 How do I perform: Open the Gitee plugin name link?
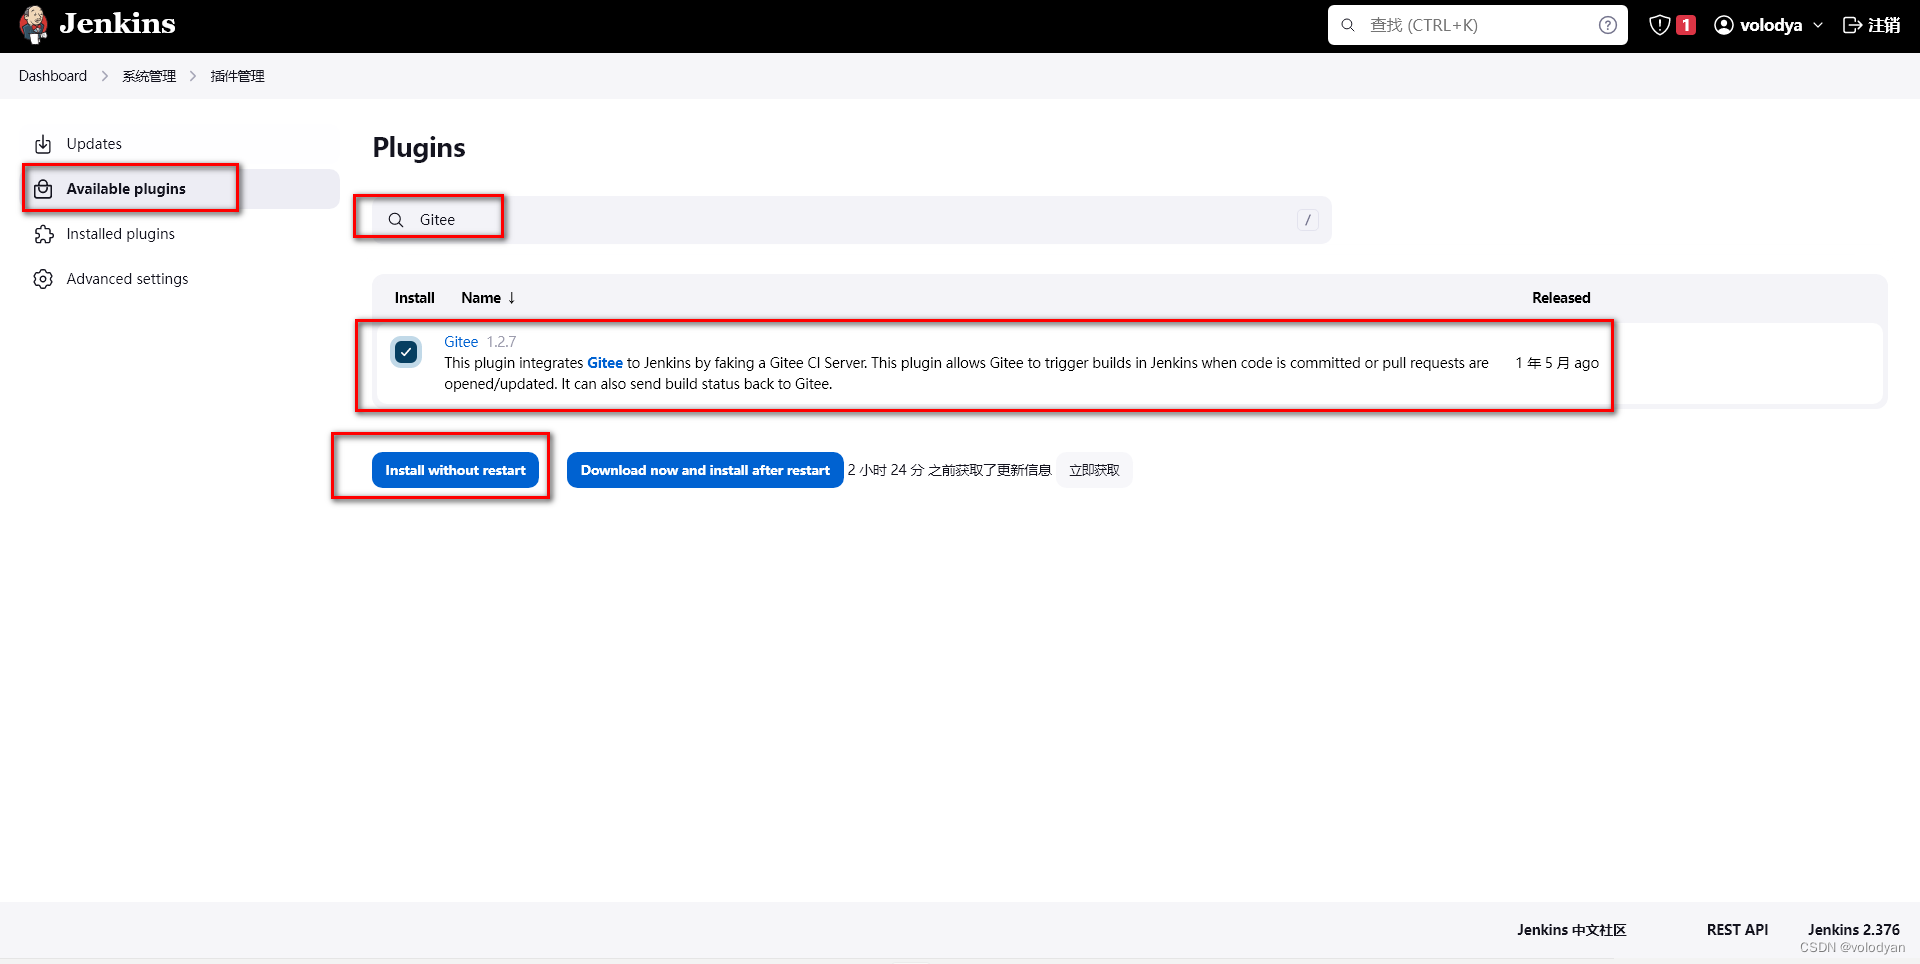coord(461,342)
